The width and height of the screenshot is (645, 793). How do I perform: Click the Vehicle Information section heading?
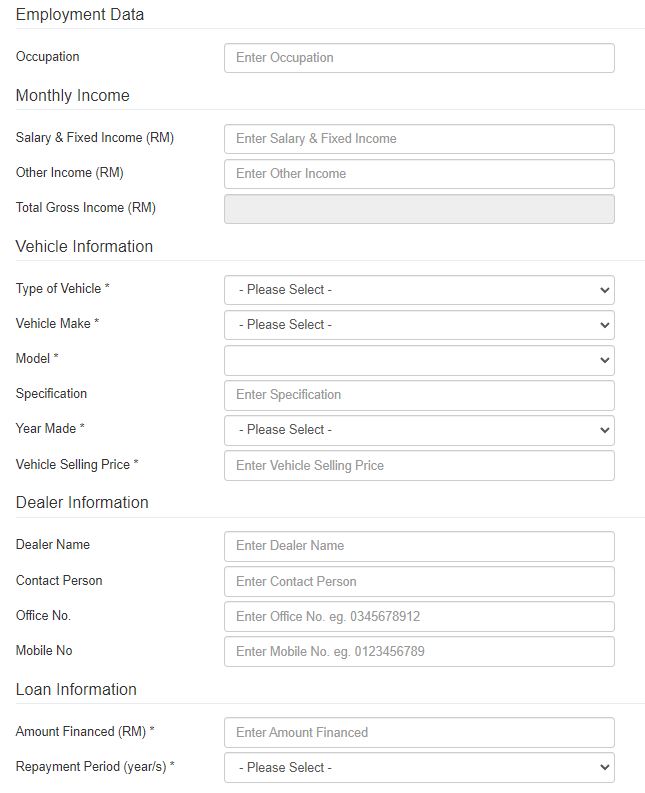84,247
